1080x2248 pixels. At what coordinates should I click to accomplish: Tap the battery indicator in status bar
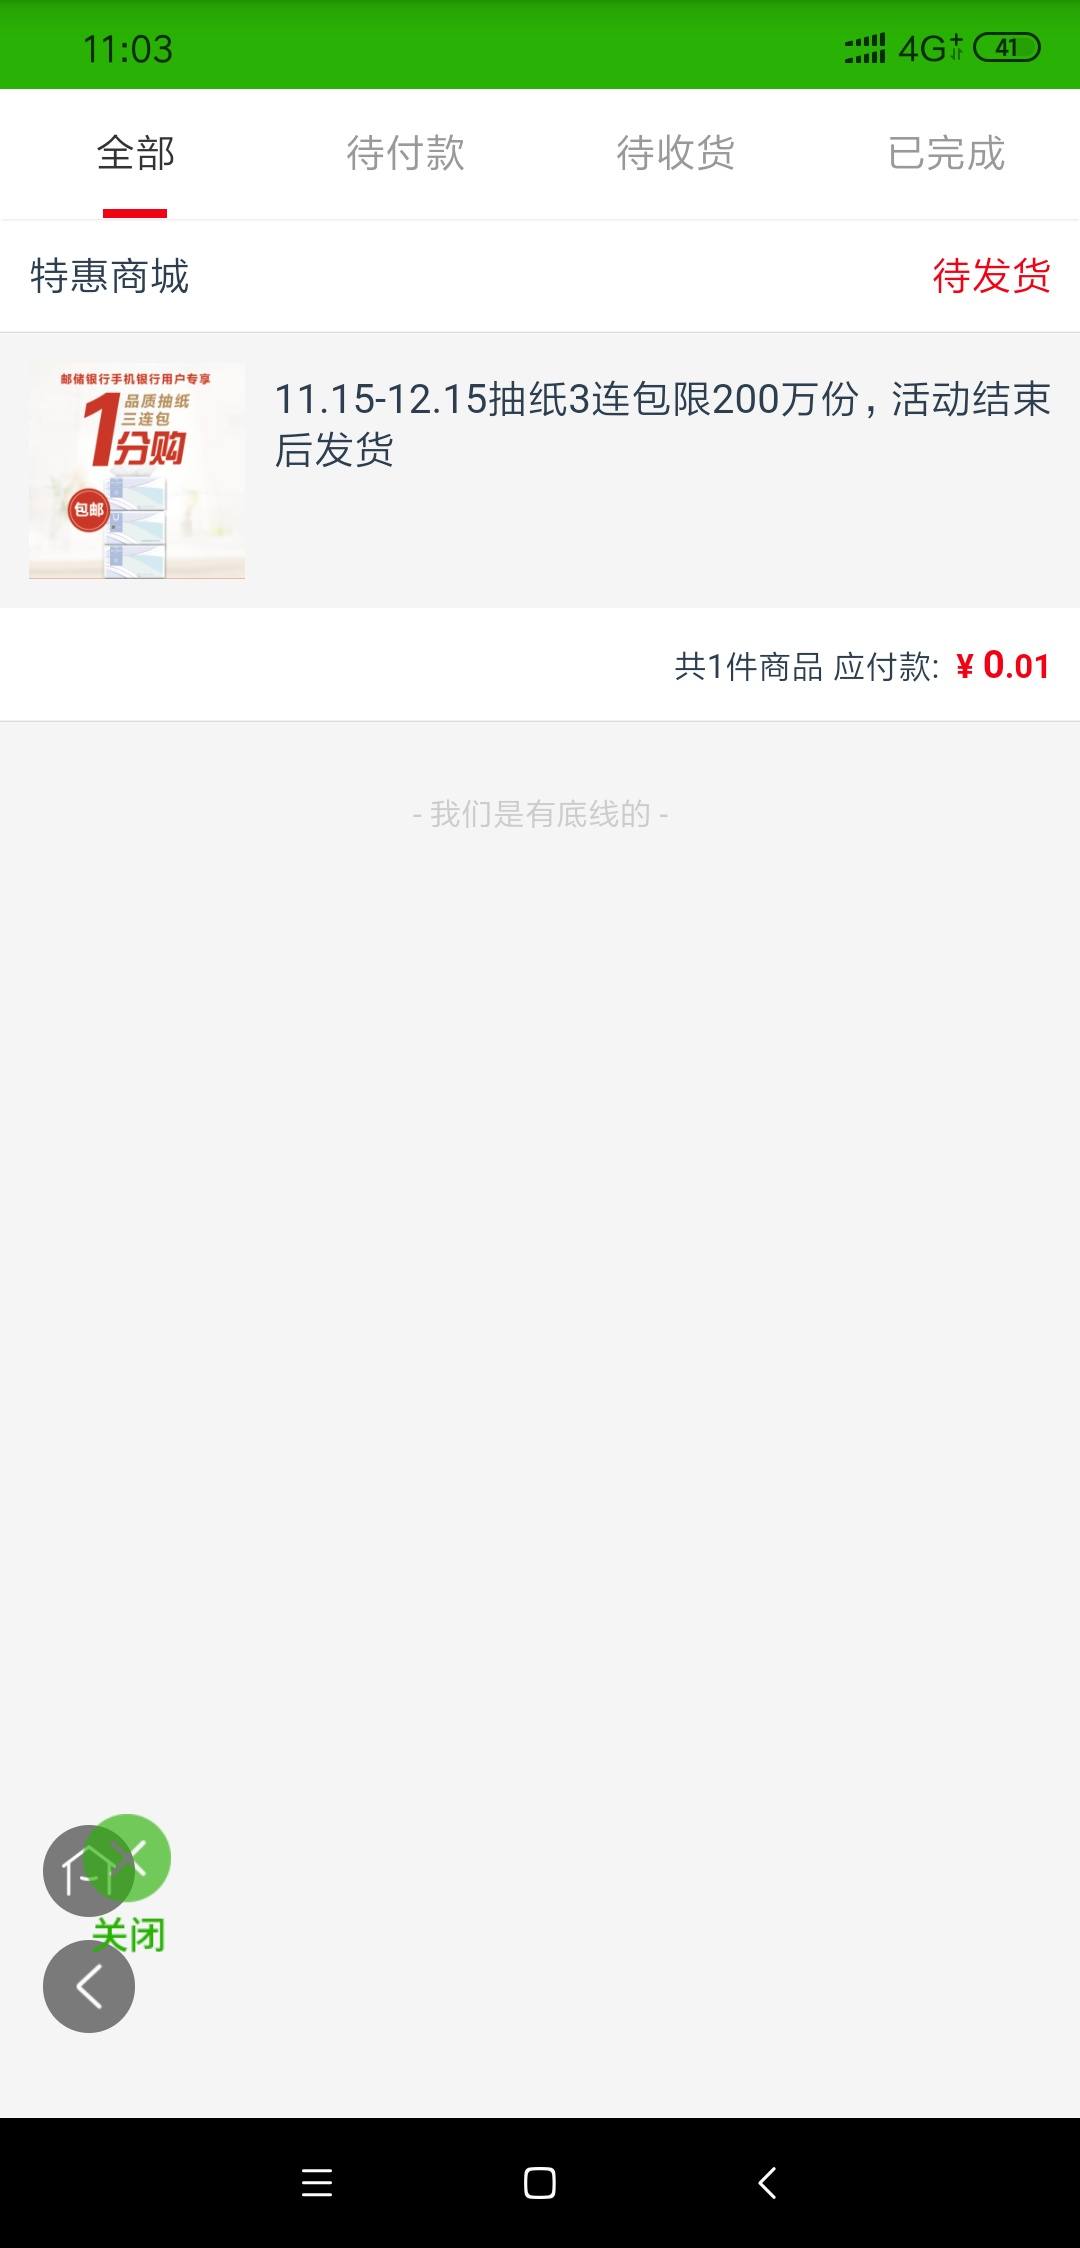pos(1008,47)
